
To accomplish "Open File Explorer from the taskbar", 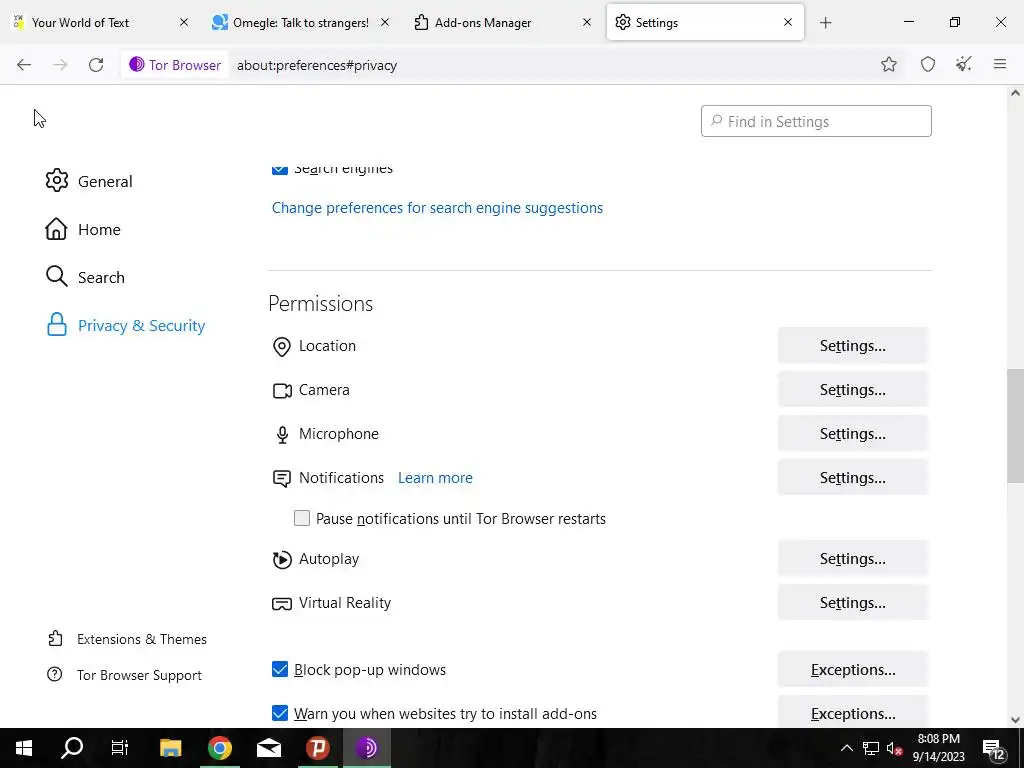I will [x=170, y=748].
